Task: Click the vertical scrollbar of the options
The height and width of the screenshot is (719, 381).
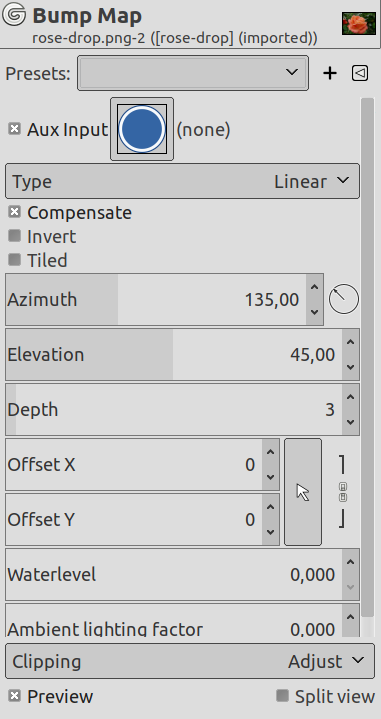Action: coord(367,358)
